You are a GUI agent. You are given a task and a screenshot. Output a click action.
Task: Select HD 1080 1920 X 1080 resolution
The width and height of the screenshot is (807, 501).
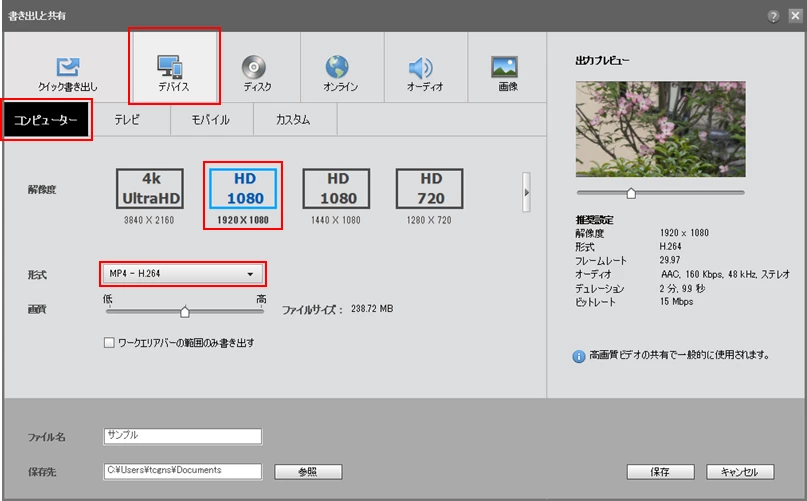pyautogui.click(x=243, y=196)
